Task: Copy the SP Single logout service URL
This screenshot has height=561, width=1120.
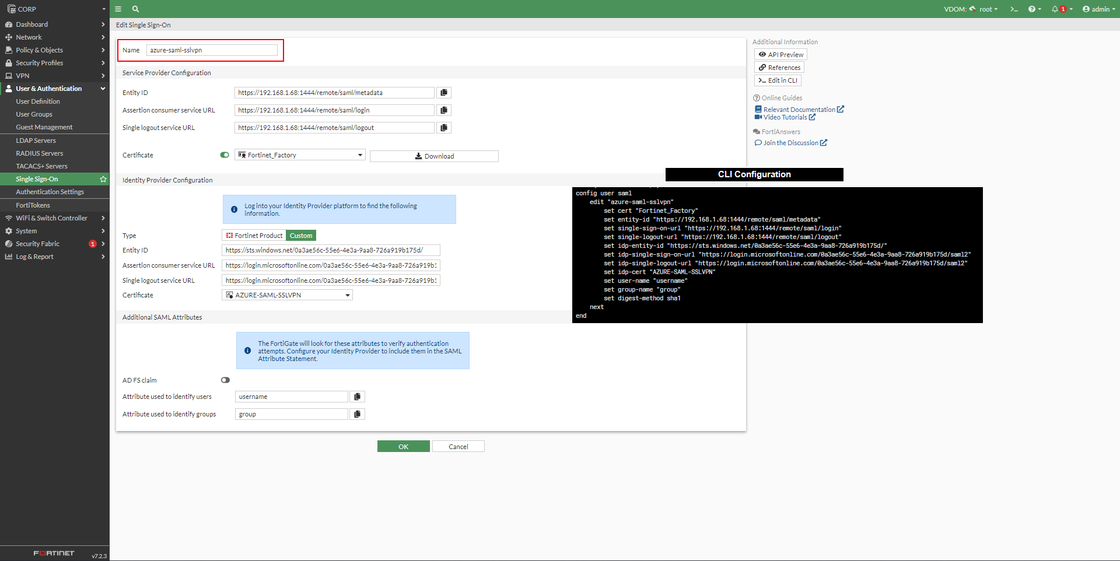Action: click(444, 128)
